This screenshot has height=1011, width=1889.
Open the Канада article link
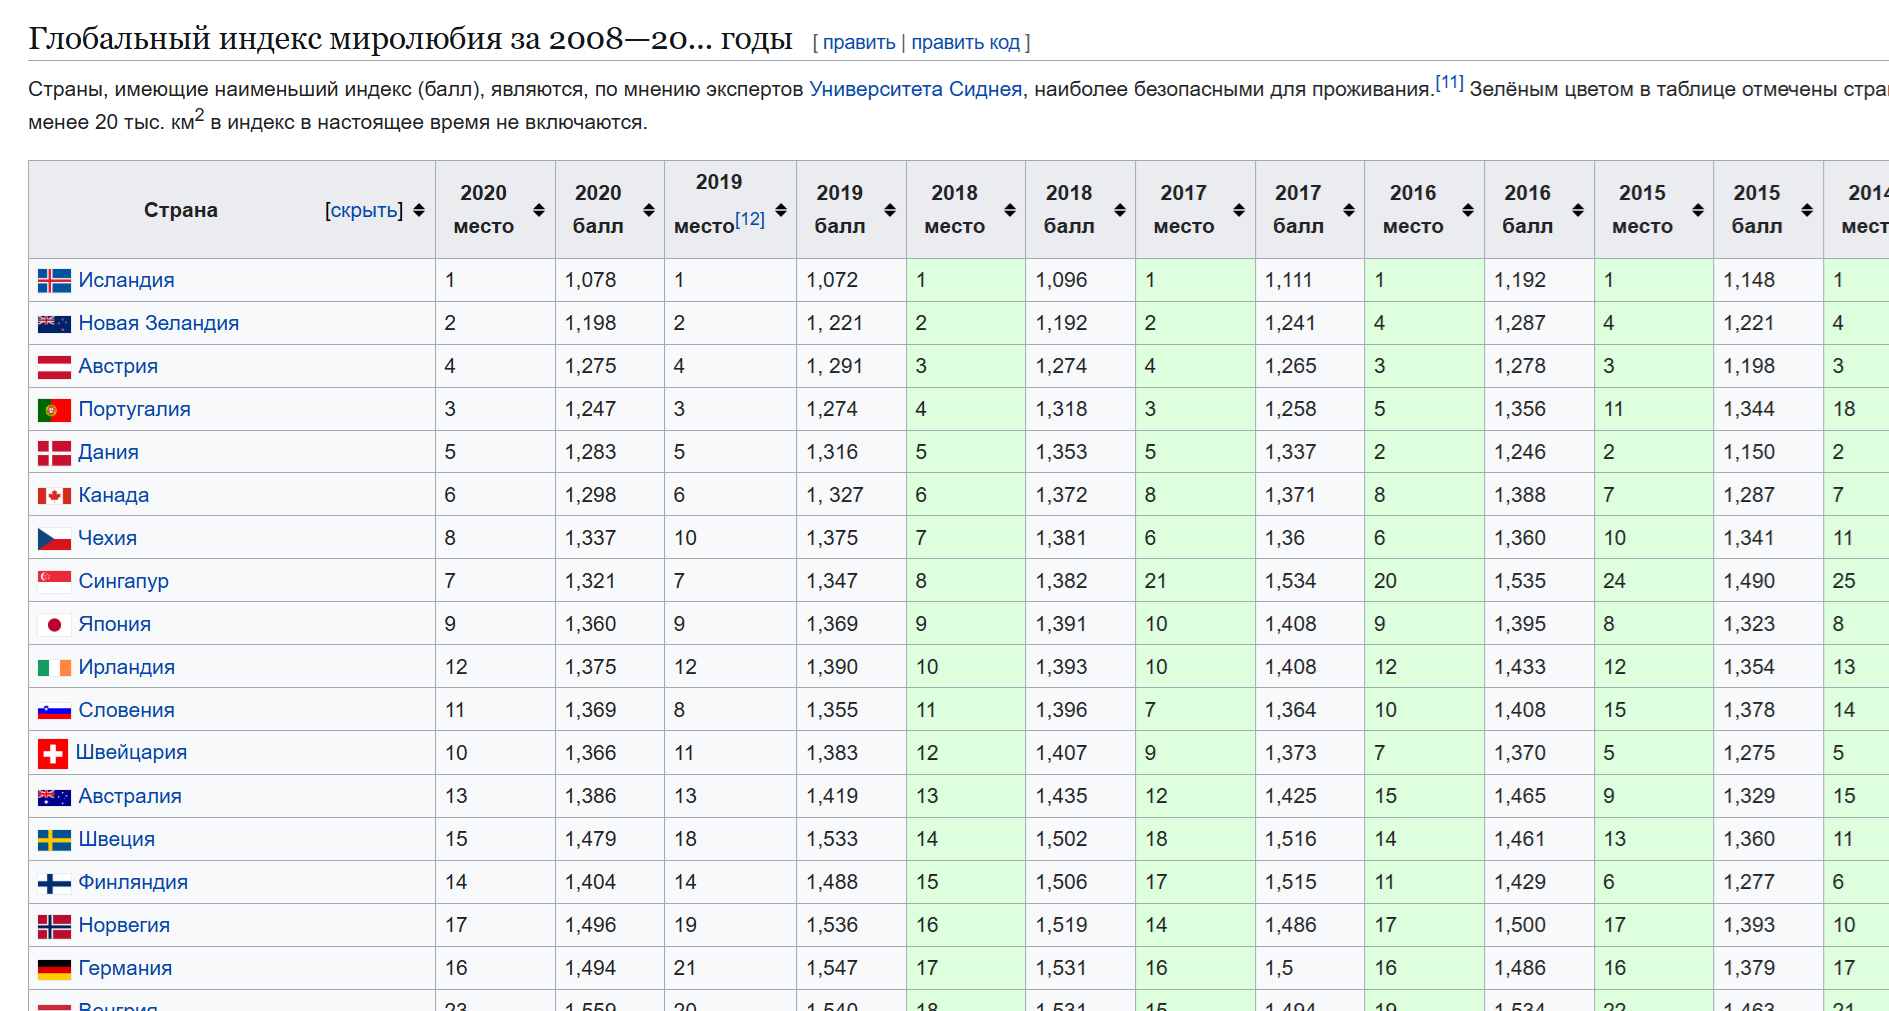[113, 495]
